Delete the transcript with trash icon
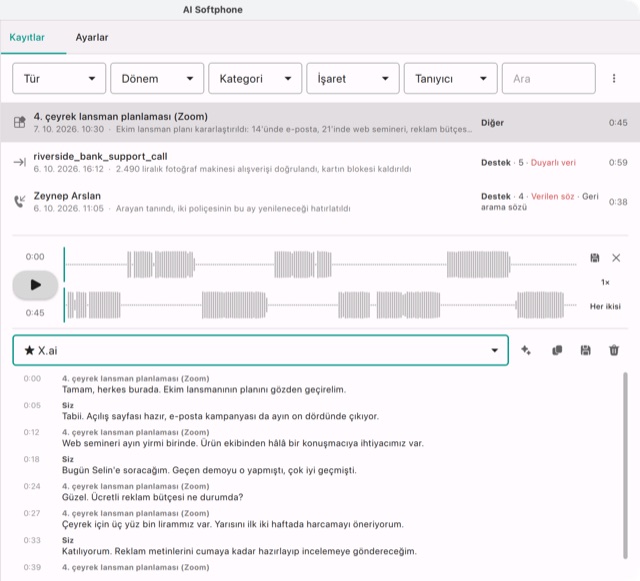Viewport: 640px width, 581px height. click(x=614, y=350)
